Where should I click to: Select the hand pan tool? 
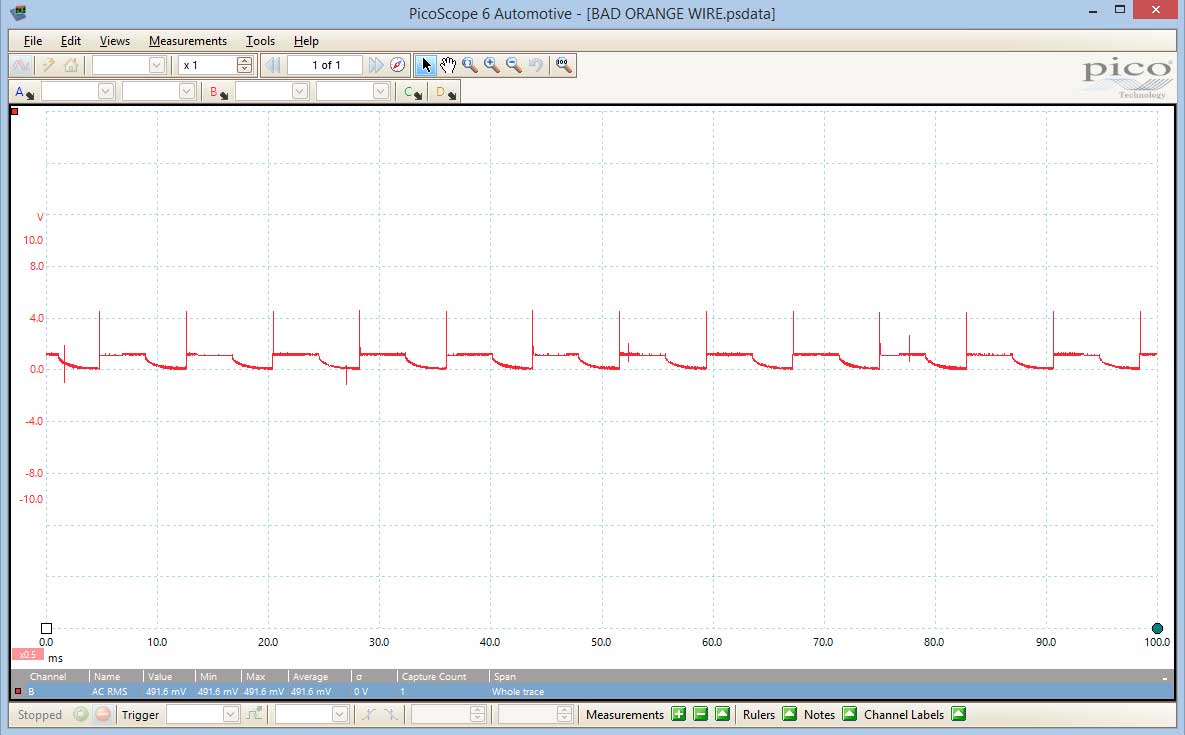(448, 65)
